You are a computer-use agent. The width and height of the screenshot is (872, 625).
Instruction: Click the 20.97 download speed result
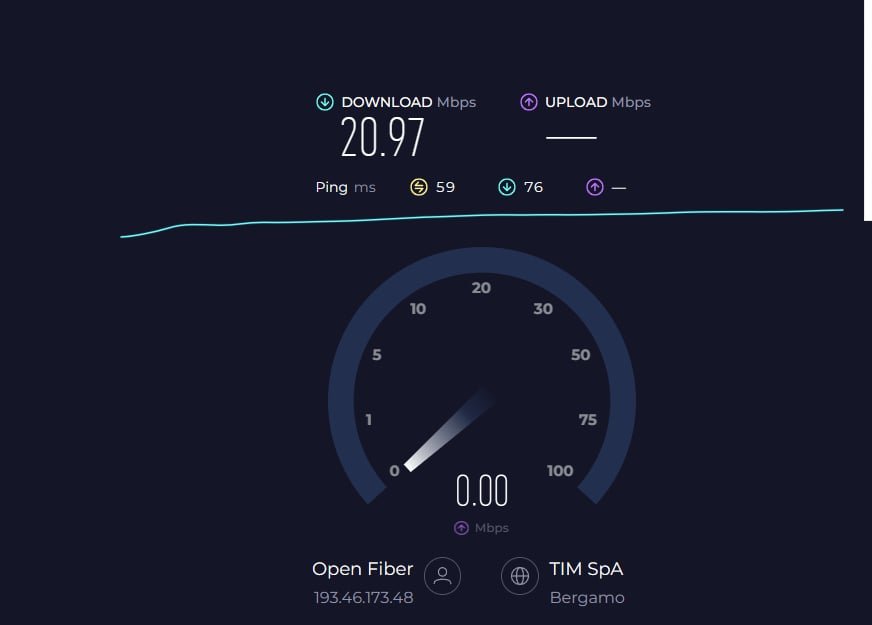382,137
